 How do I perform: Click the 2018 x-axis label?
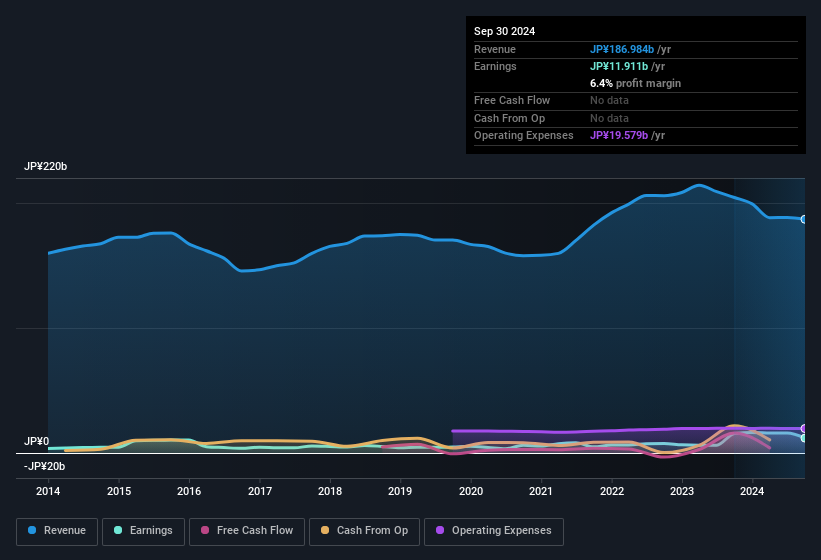[x=330, y=491]
